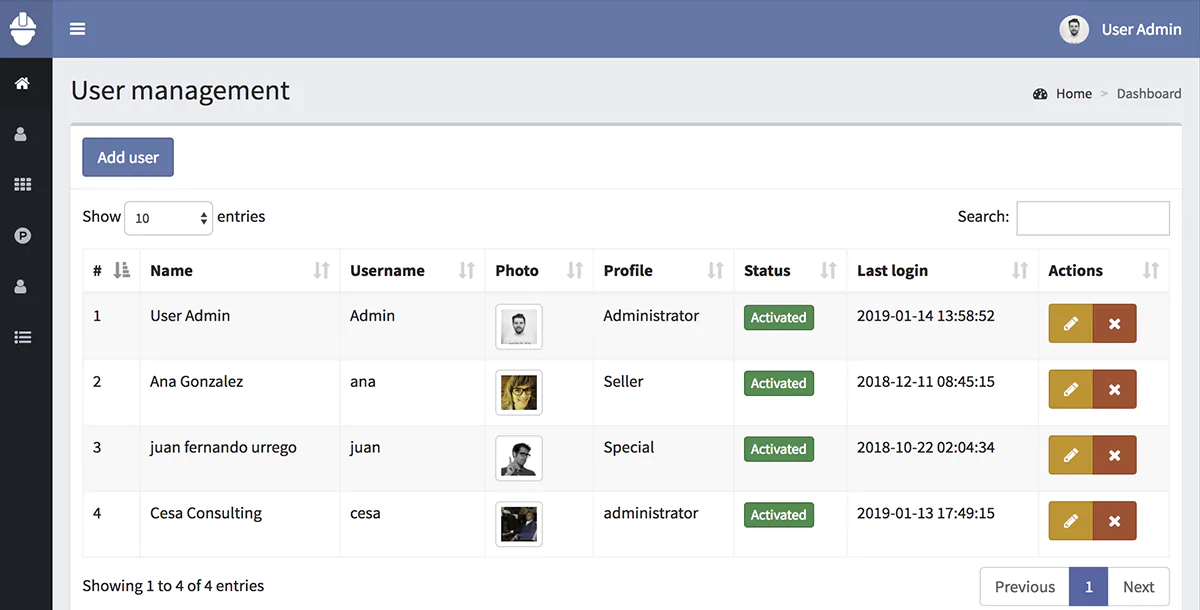Click the Add user button

tap(128, 157)
